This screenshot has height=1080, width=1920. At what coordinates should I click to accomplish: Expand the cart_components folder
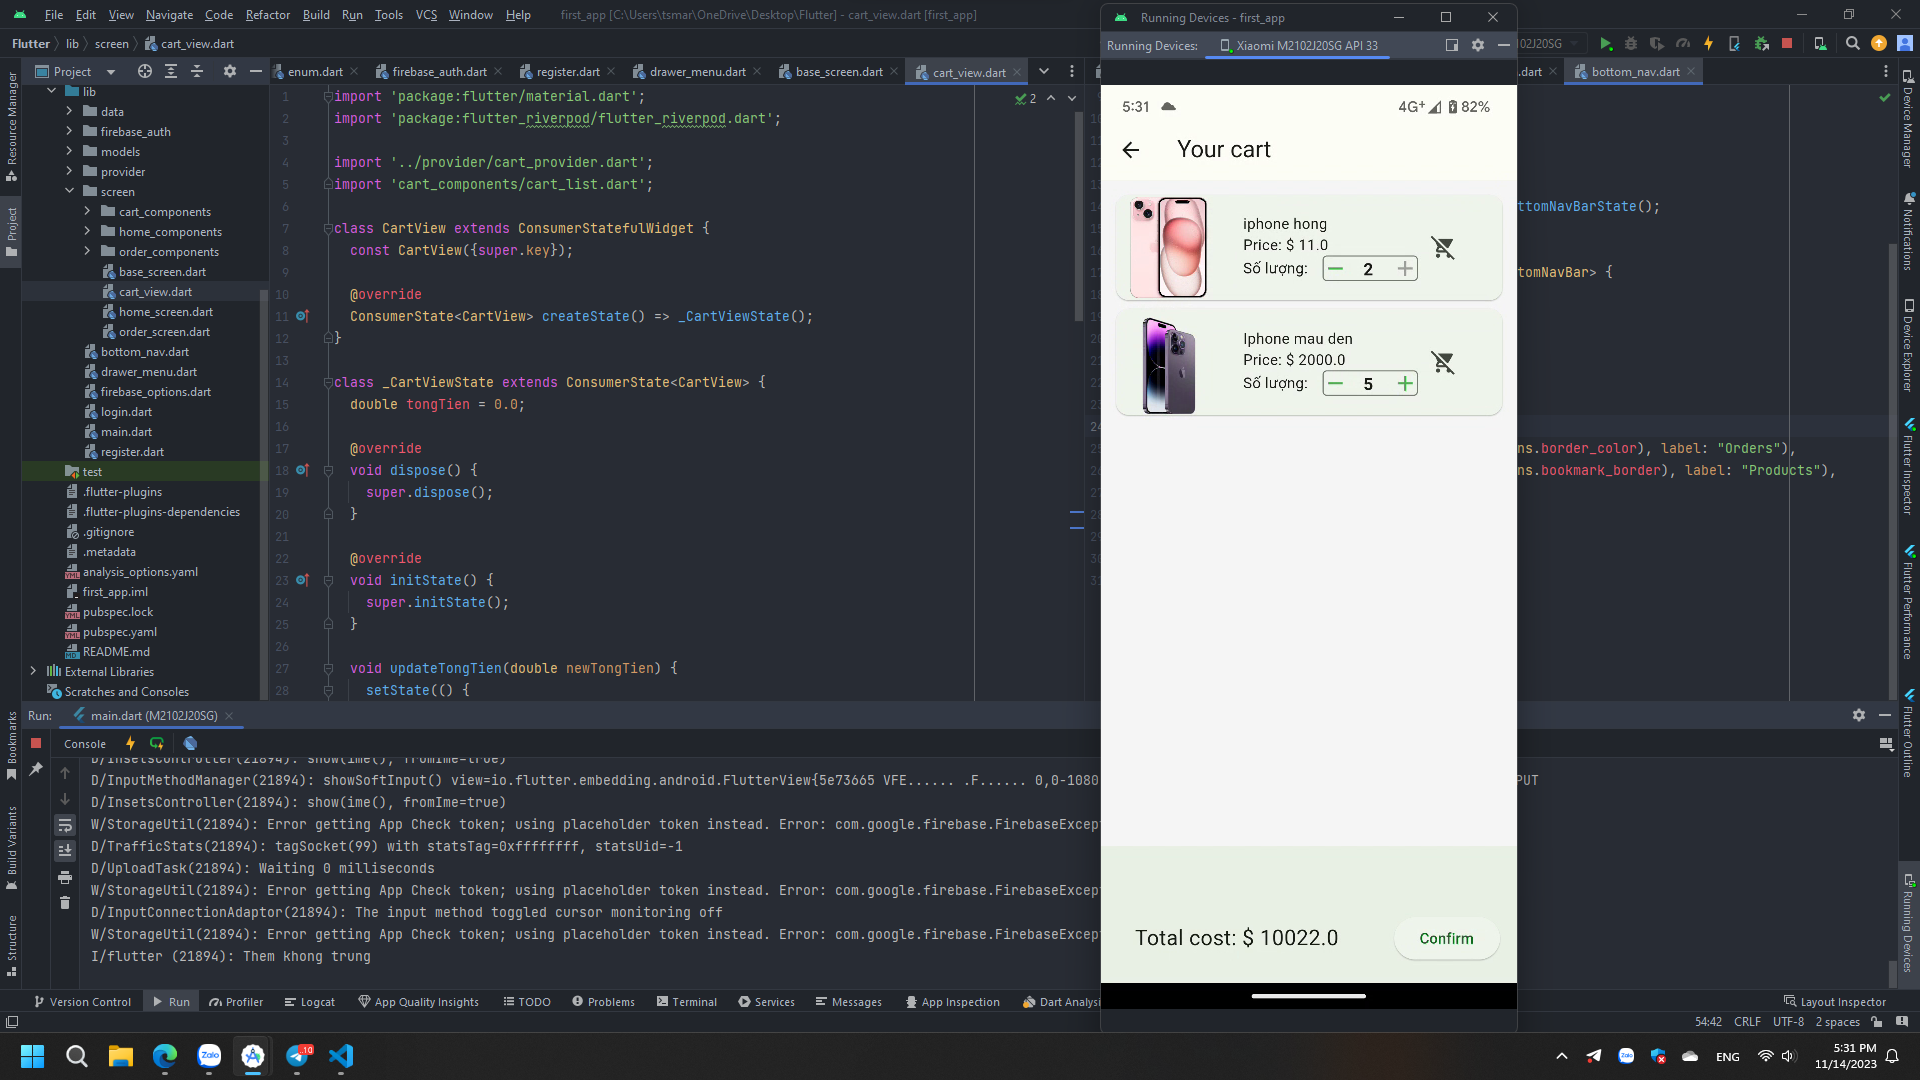point(87,211)
